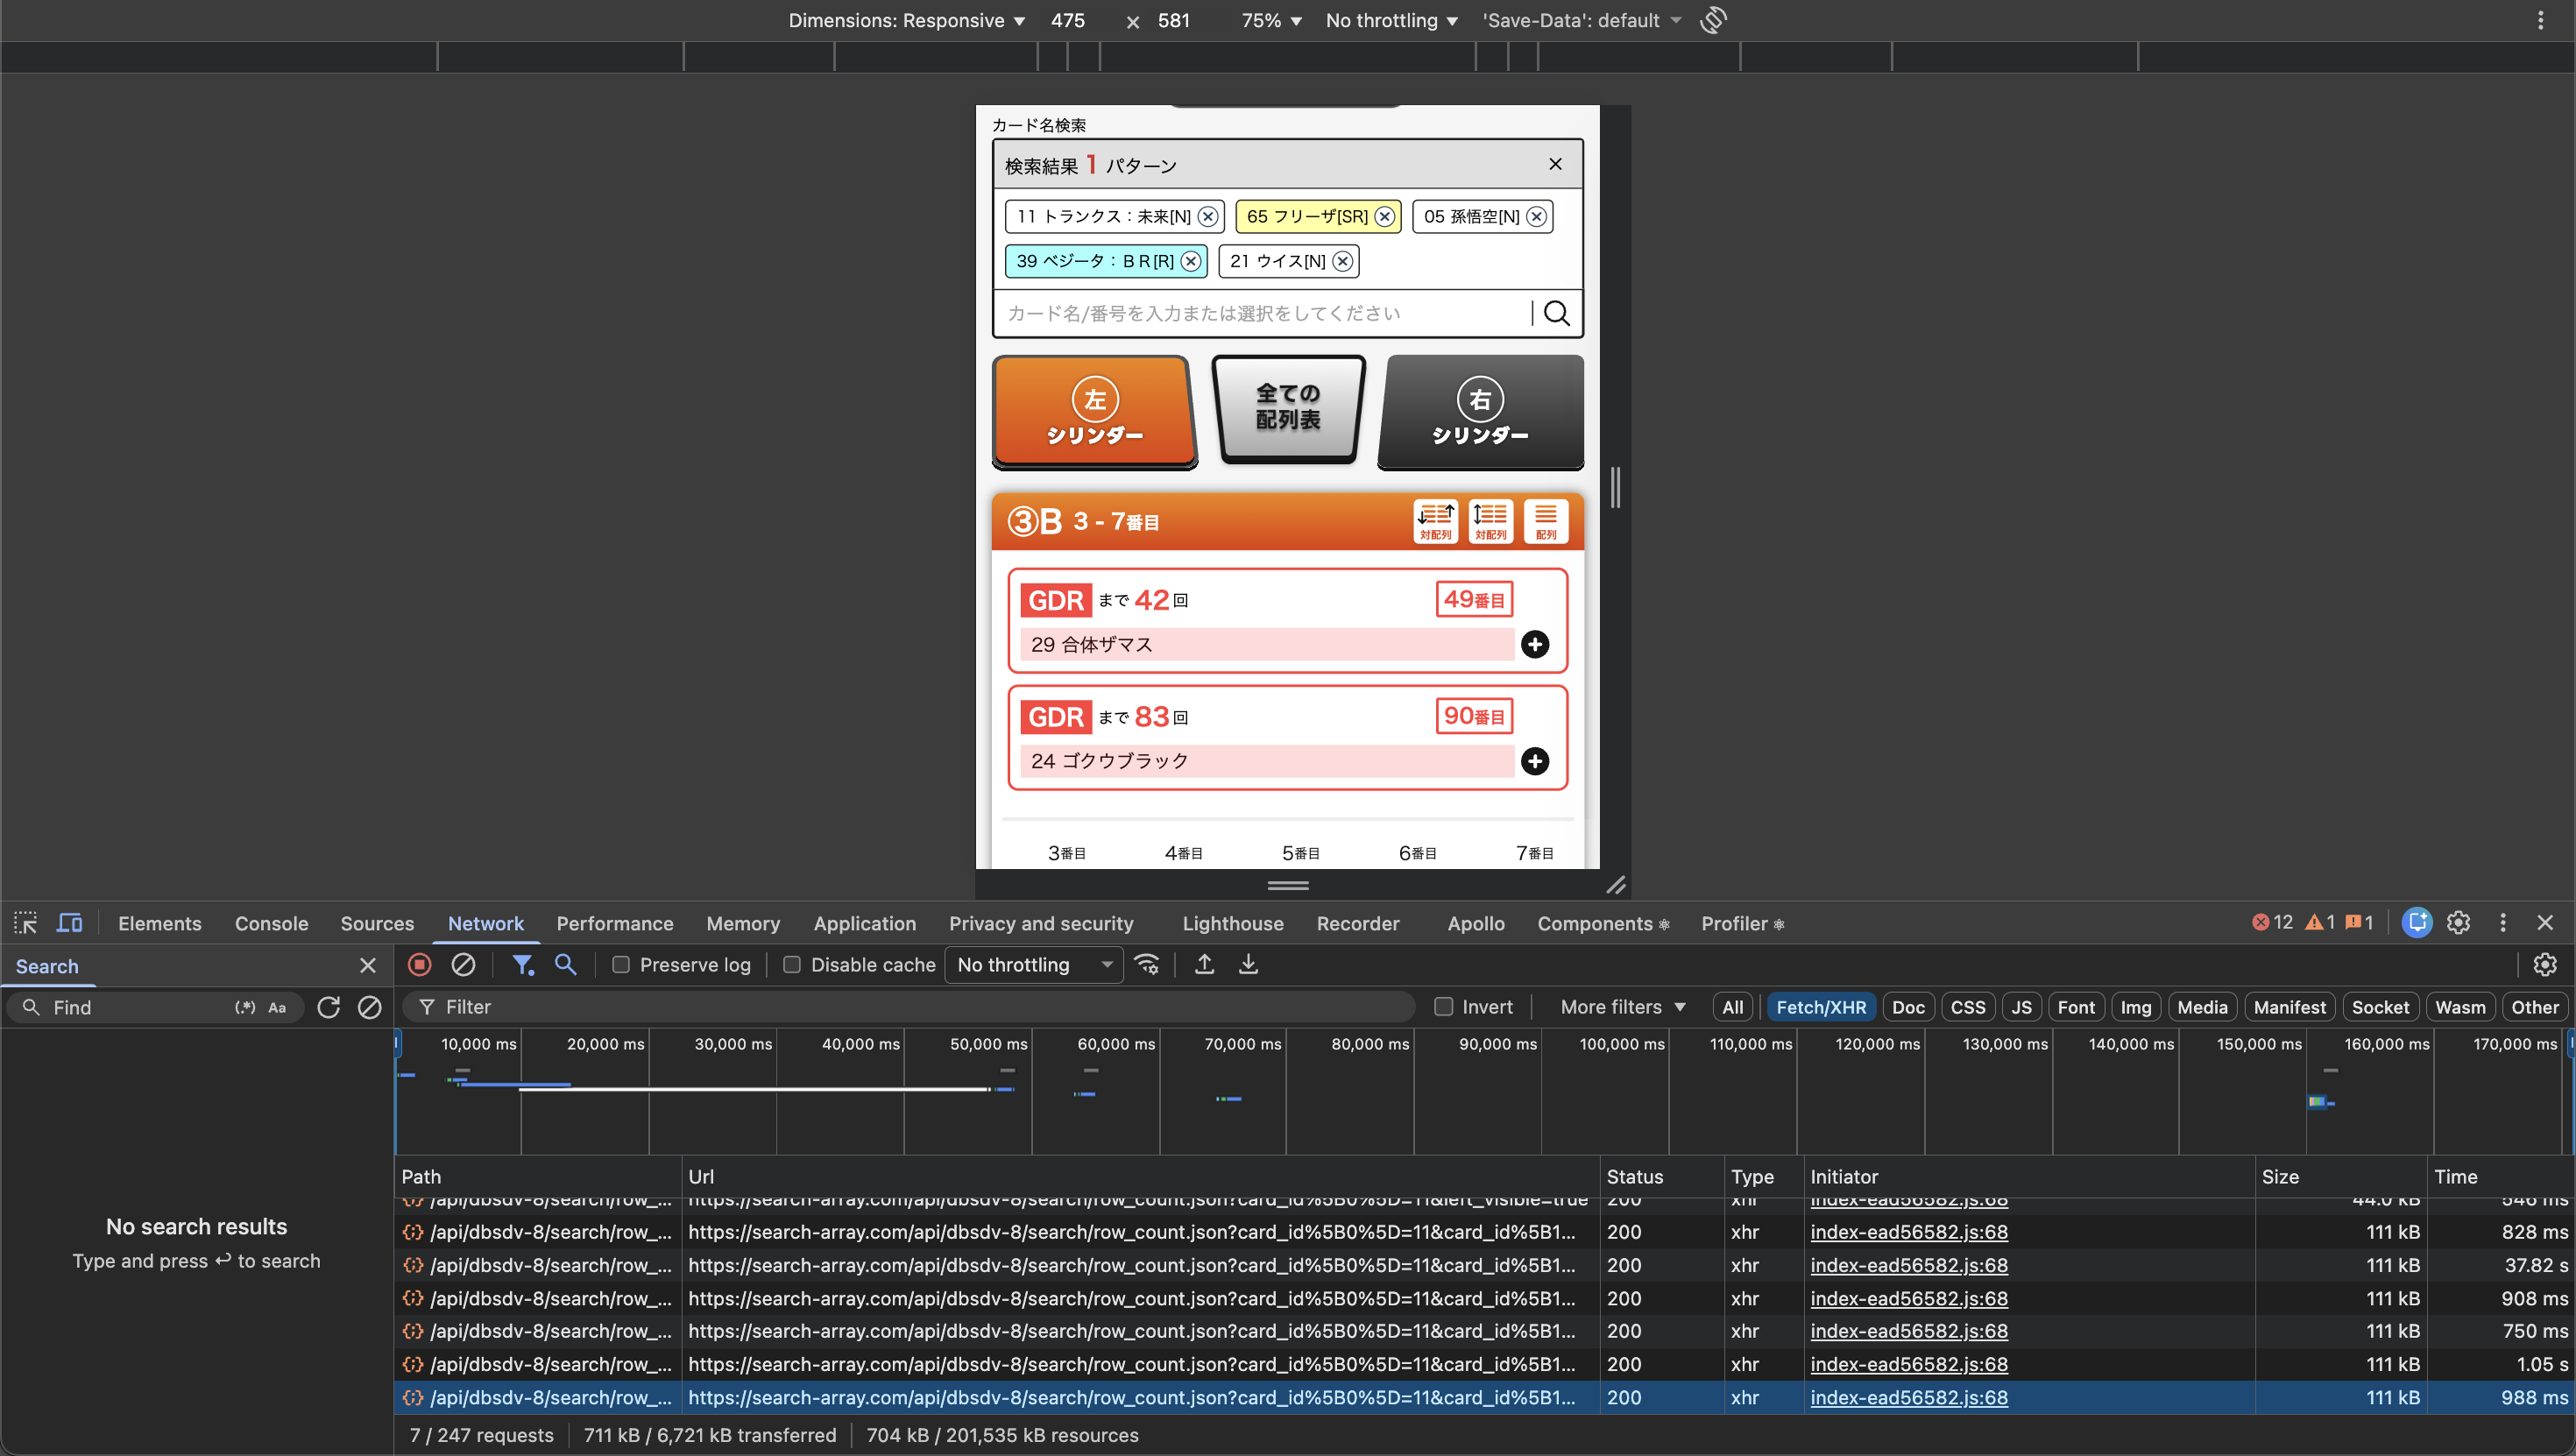Open the No throttling dropdown
Image resolution: width=2576 pixels, height=1456 pixels.
(x=1033, y=964)
